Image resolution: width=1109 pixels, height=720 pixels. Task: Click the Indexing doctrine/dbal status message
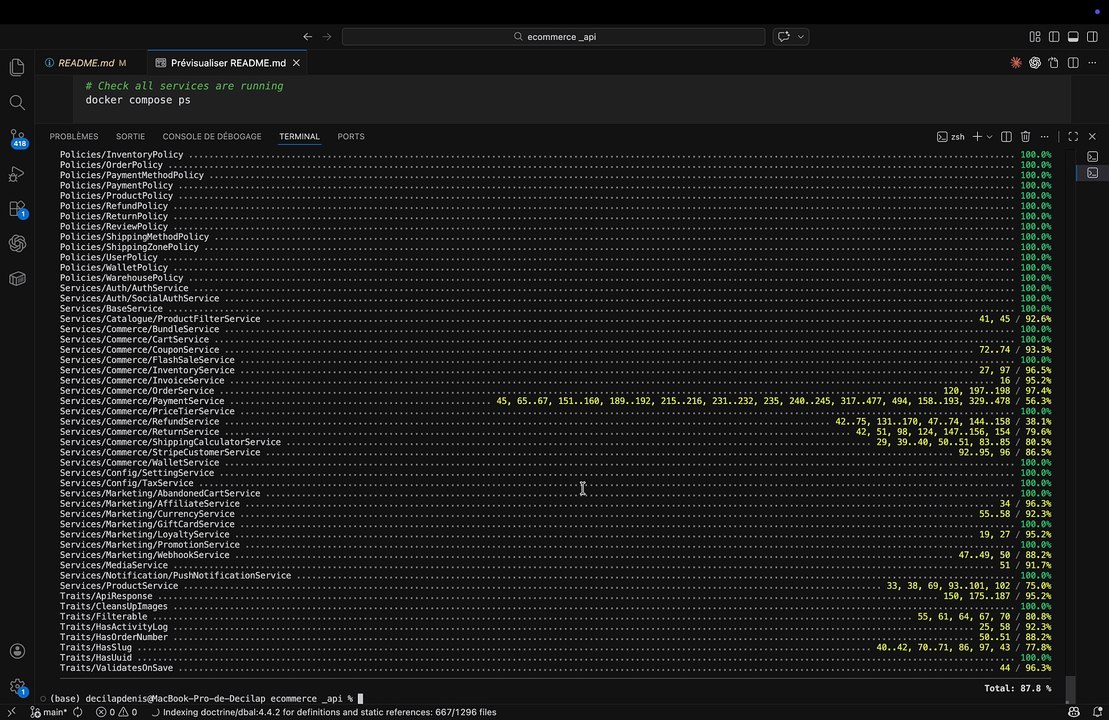324,712
